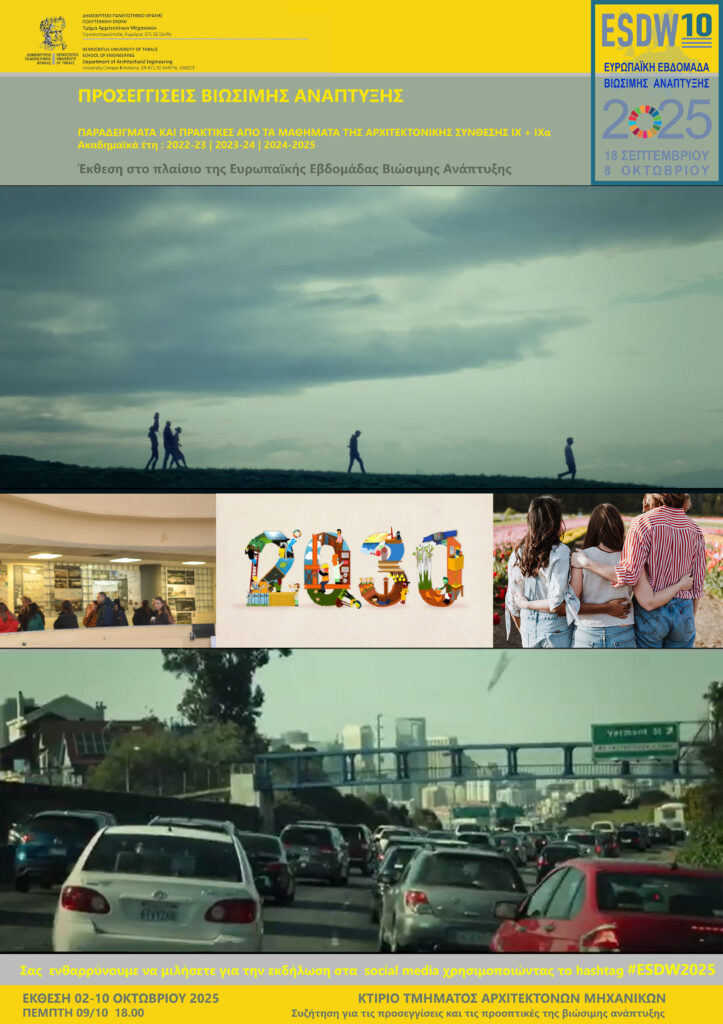Viewport: 723px width, 1024px height.
Task: Open the cloudy sky silhouettes photo
Action: click(x=361, y=330)
